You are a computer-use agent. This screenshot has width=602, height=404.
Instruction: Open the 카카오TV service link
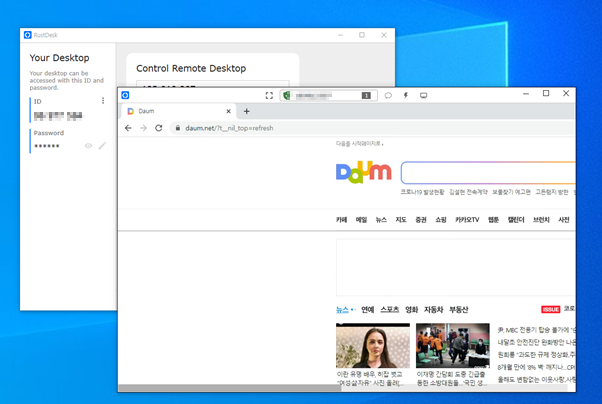(467, 220)
